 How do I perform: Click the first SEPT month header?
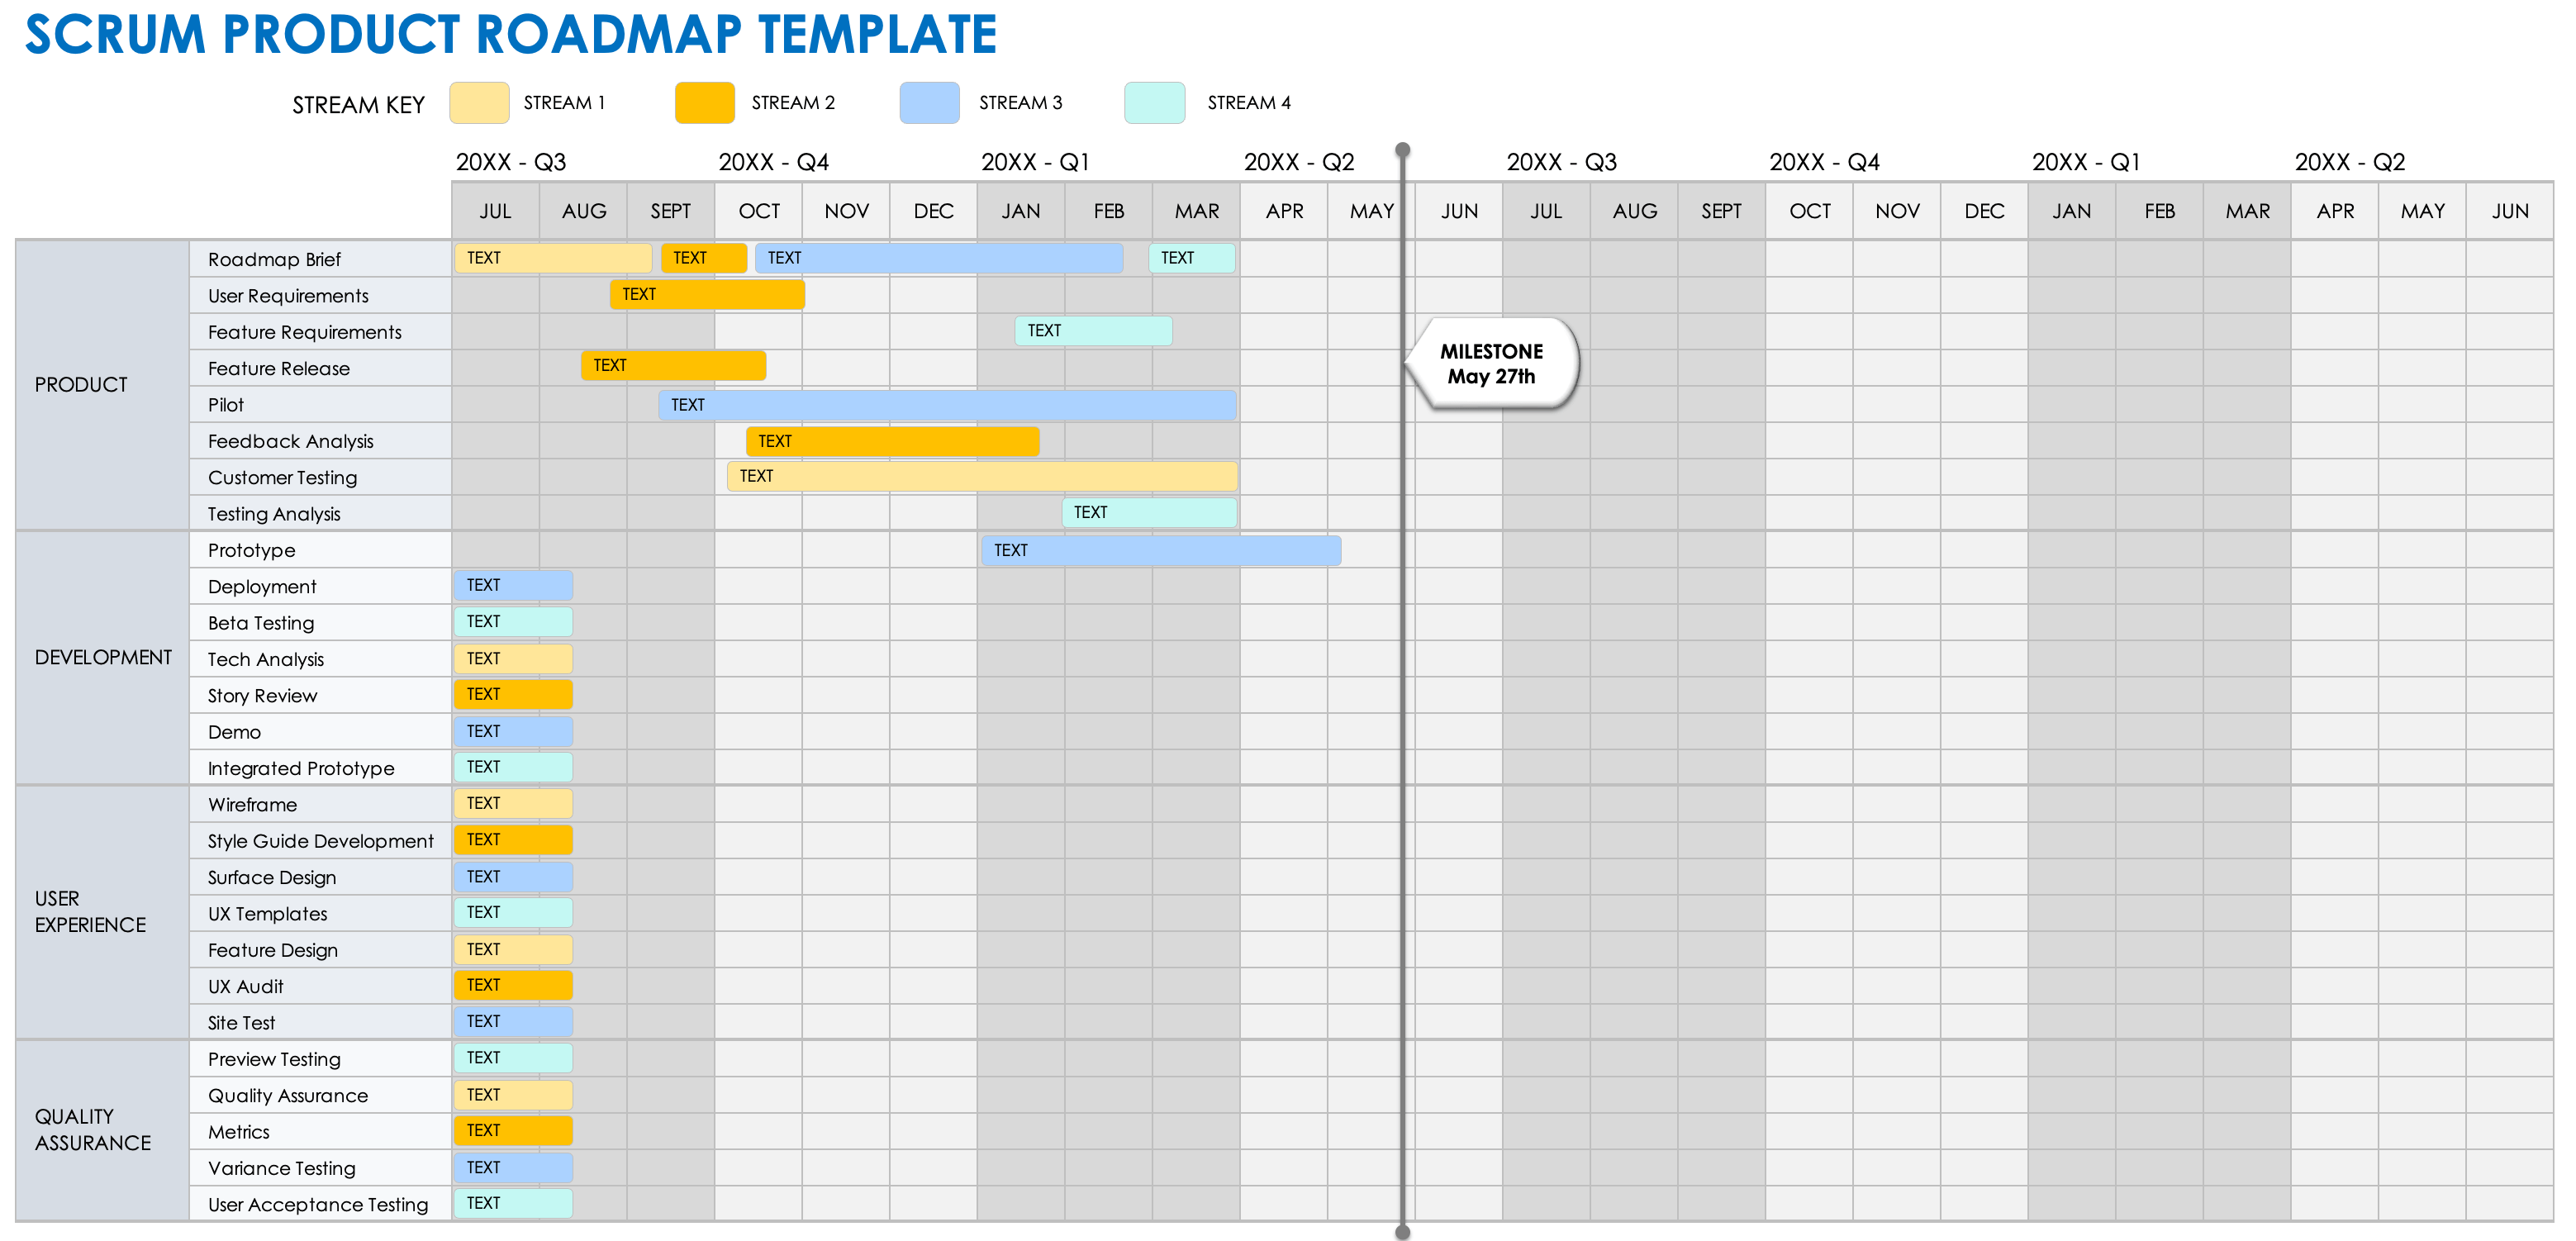[x=671, y=211]
